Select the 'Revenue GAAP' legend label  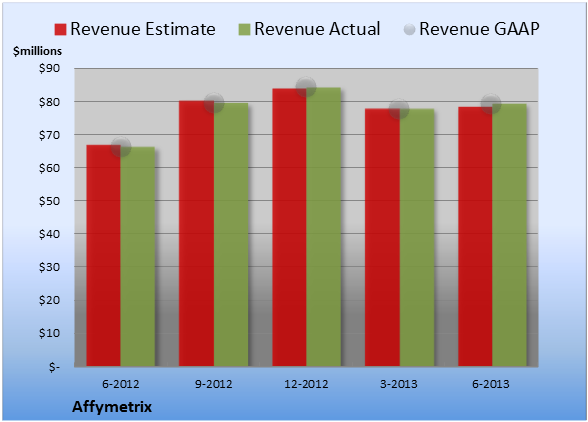click(x=480, y=29)
